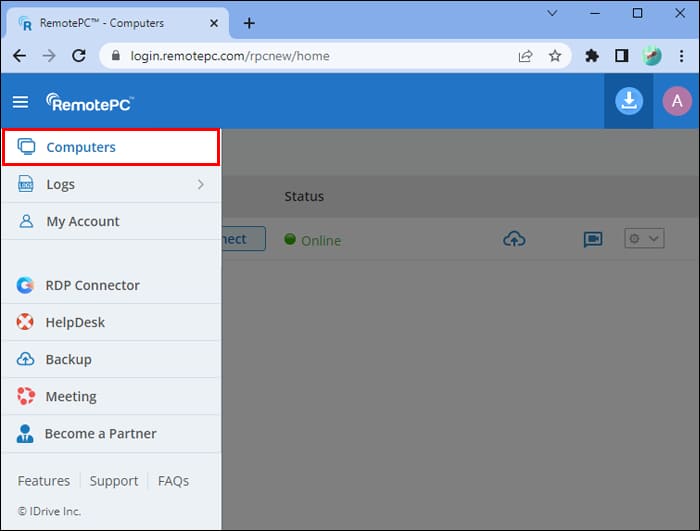Open Chrome three-dot menu
Image resolution: width=700 pixels, height=531 pixels.
[681, 56]
